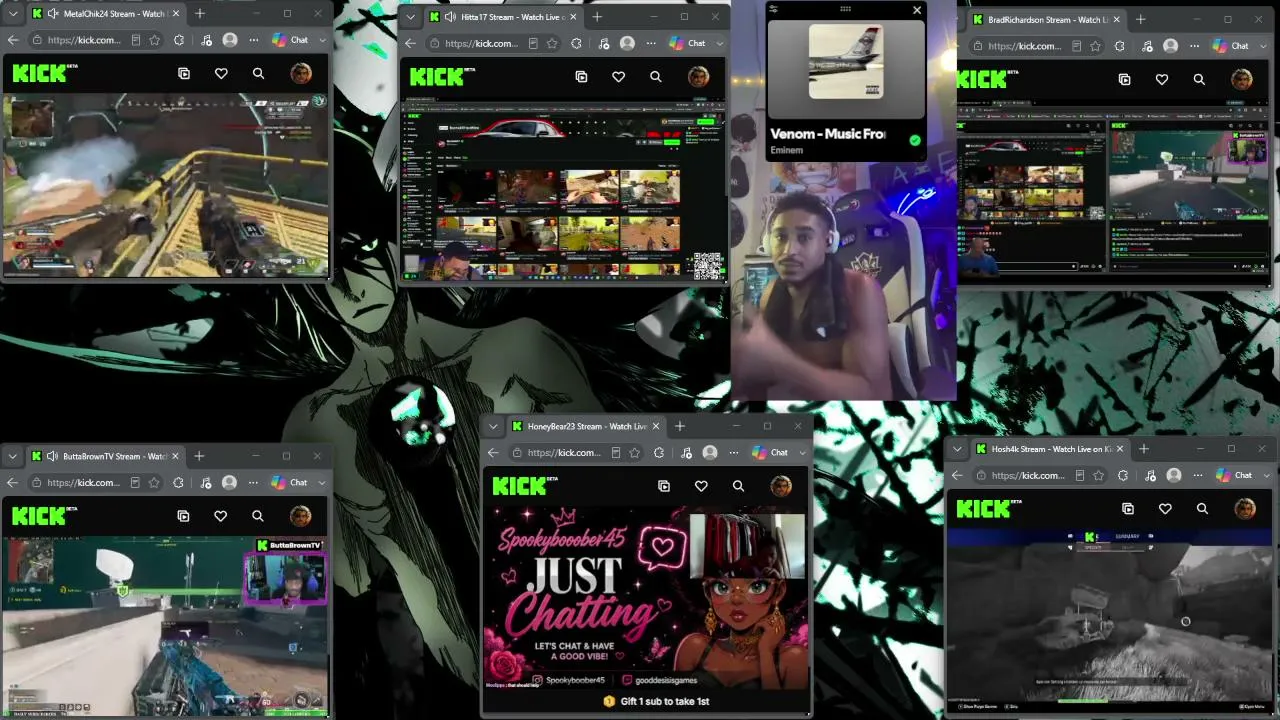Go back in the Hitta17 browser window
Viewport: 1280px width, 720px height.
410,44
